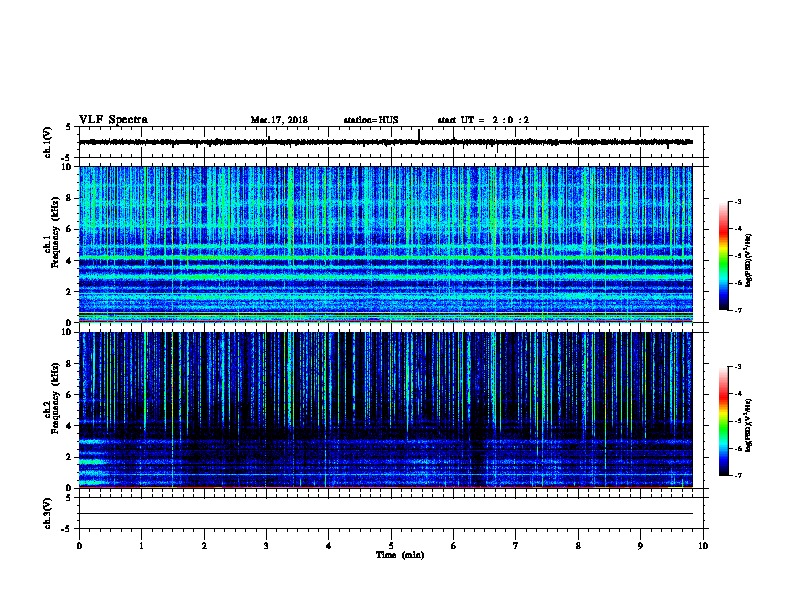
Task: Click the "5" tick on the ch.1(V) axis
Action: [70, 127]
